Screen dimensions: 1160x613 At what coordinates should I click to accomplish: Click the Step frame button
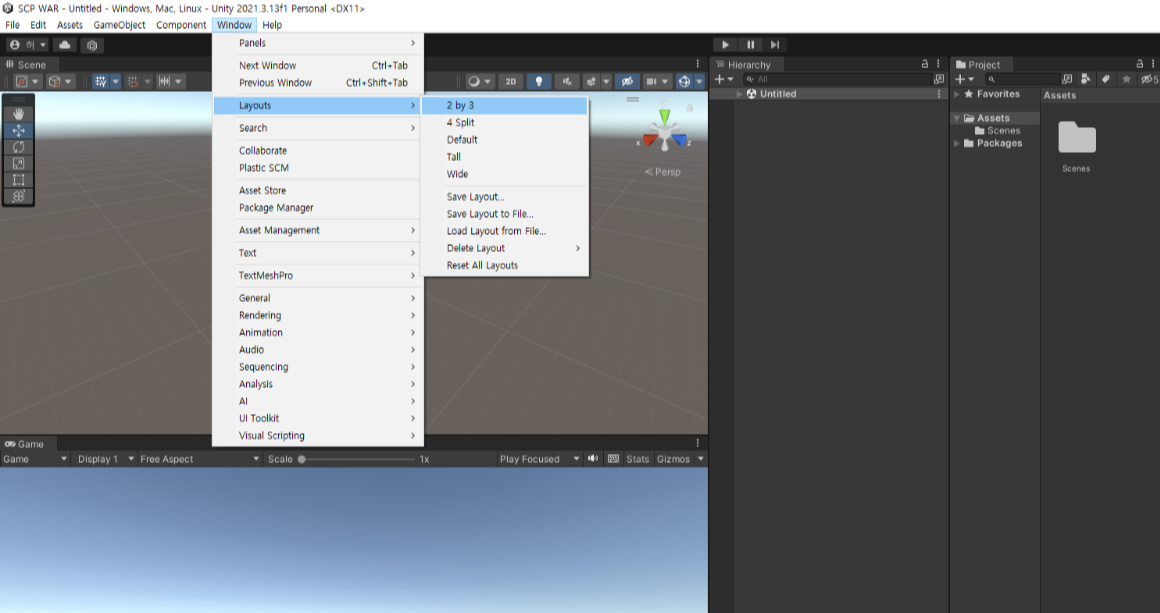click(x=775, y=45)
